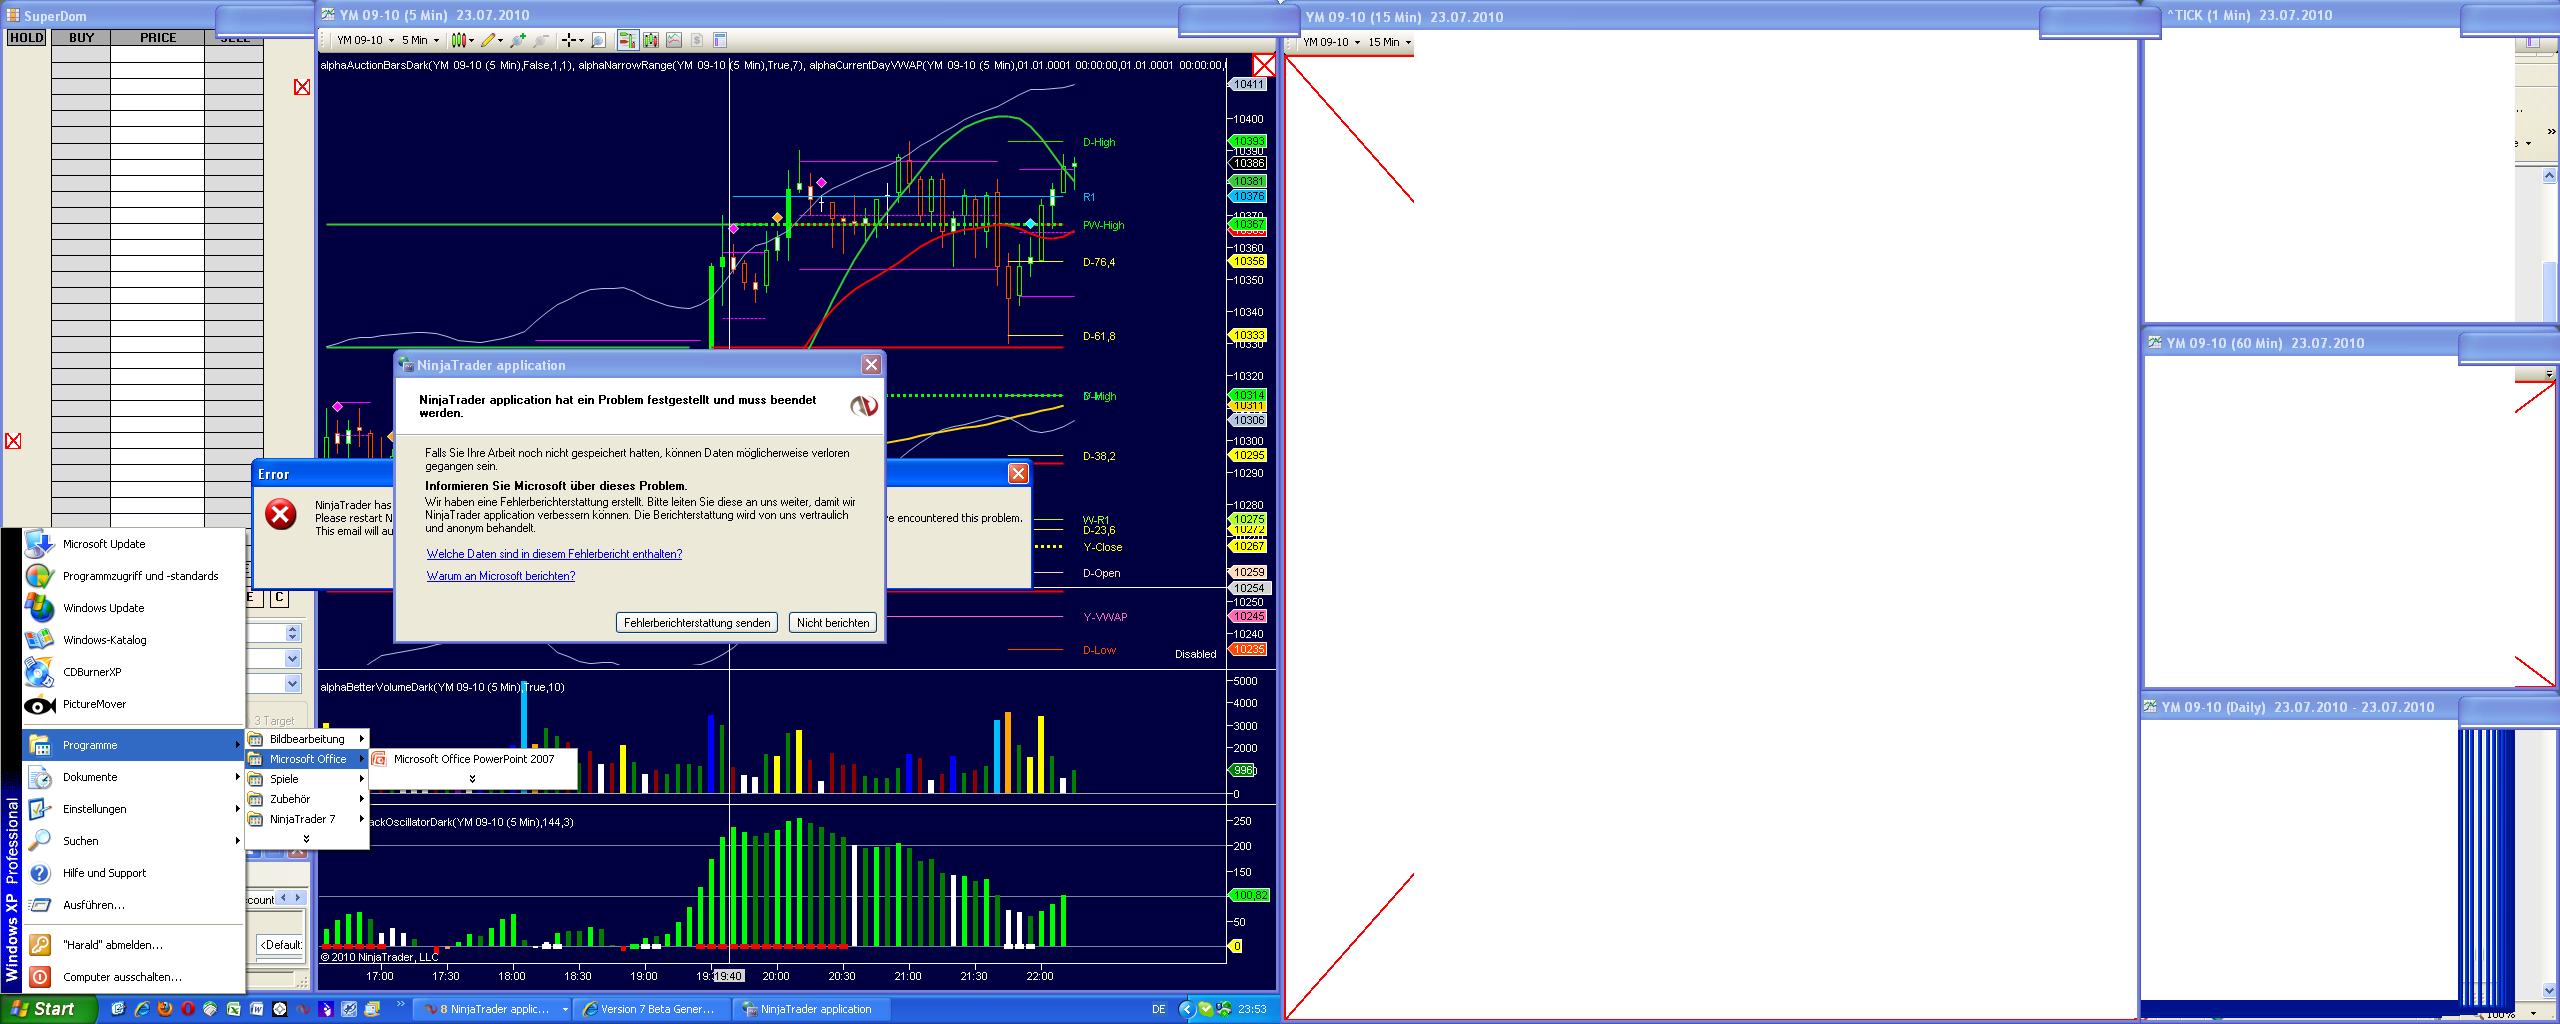This screenshot has width=2560, height=1024.
Task: Click the CDBurnerXP disc icon
Action: (x=39, y=672)
